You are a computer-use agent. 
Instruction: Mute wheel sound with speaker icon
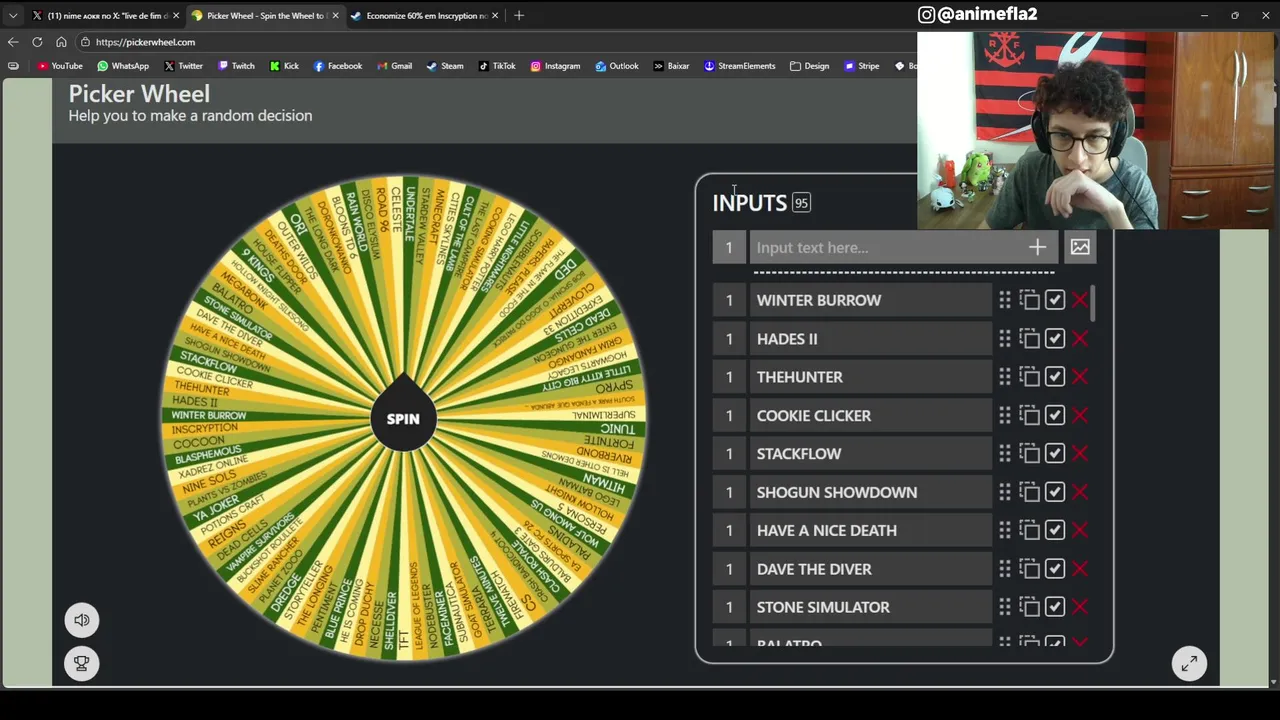pyautogui.click(x=82, y=620)
